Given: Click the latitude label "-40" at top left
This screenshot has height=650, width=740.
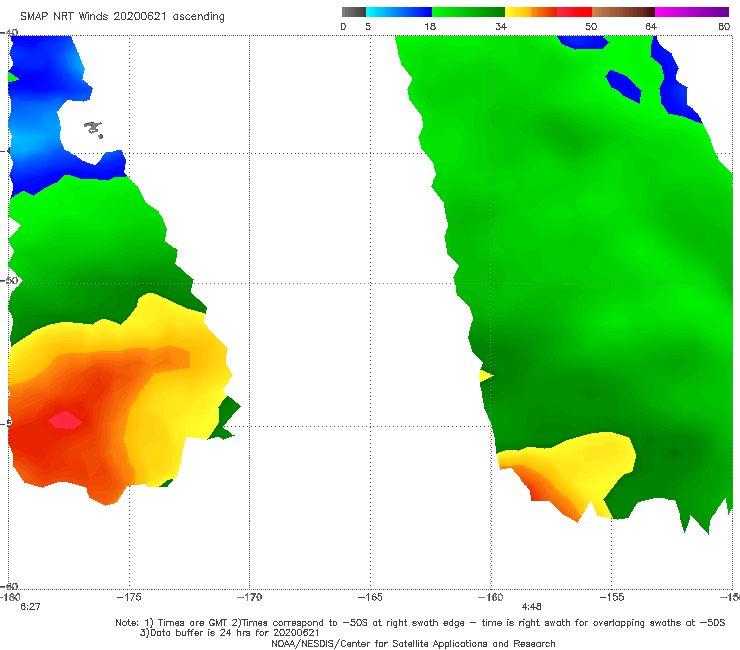Looking at the screenshot, I should pyautogui.click(x=9, y=33).
